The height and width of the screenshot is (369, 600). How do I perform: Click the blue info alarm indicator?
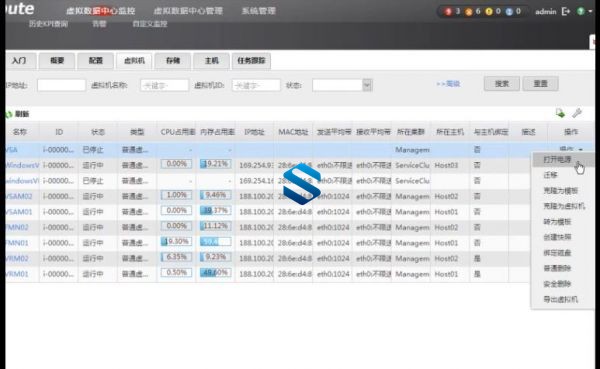[x=509, y=11]
